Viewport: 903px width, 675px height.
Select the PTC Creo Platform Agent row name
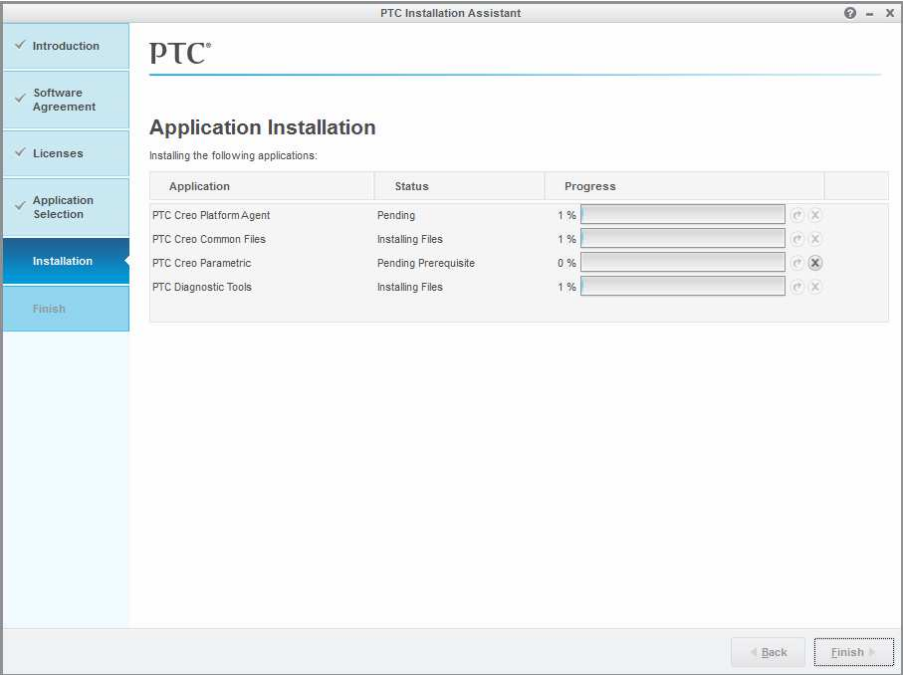(x=211, y=215)
